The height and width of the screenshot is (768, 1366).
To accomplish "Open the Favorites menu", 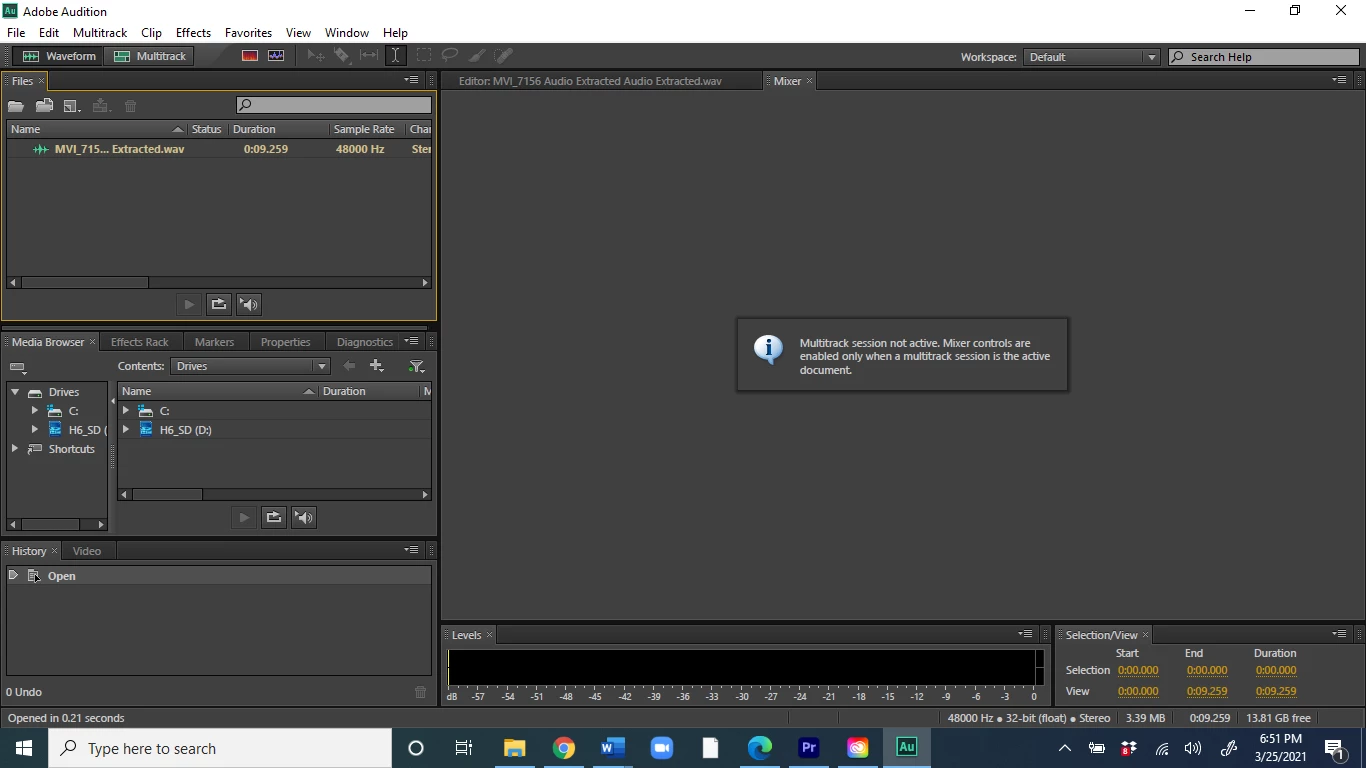I will tap(248, 33).
